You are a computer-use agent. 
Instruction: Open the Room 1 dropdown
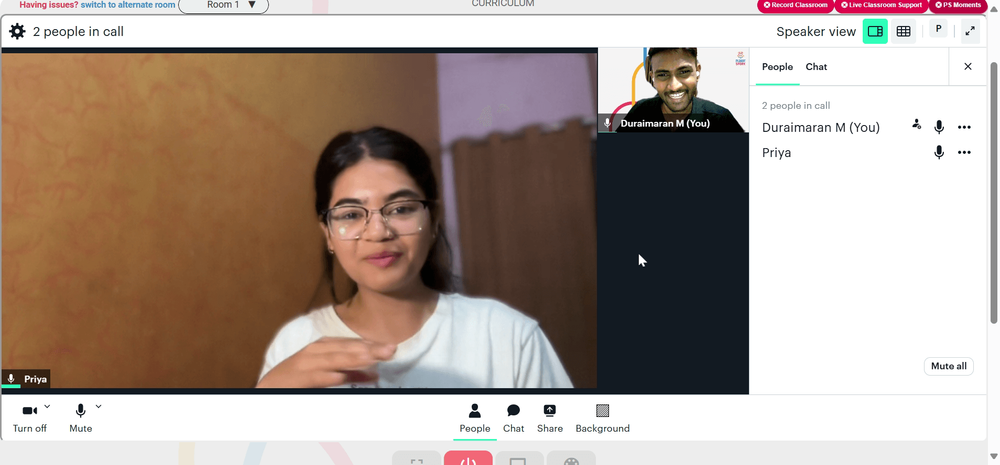[x=224, y=5]
